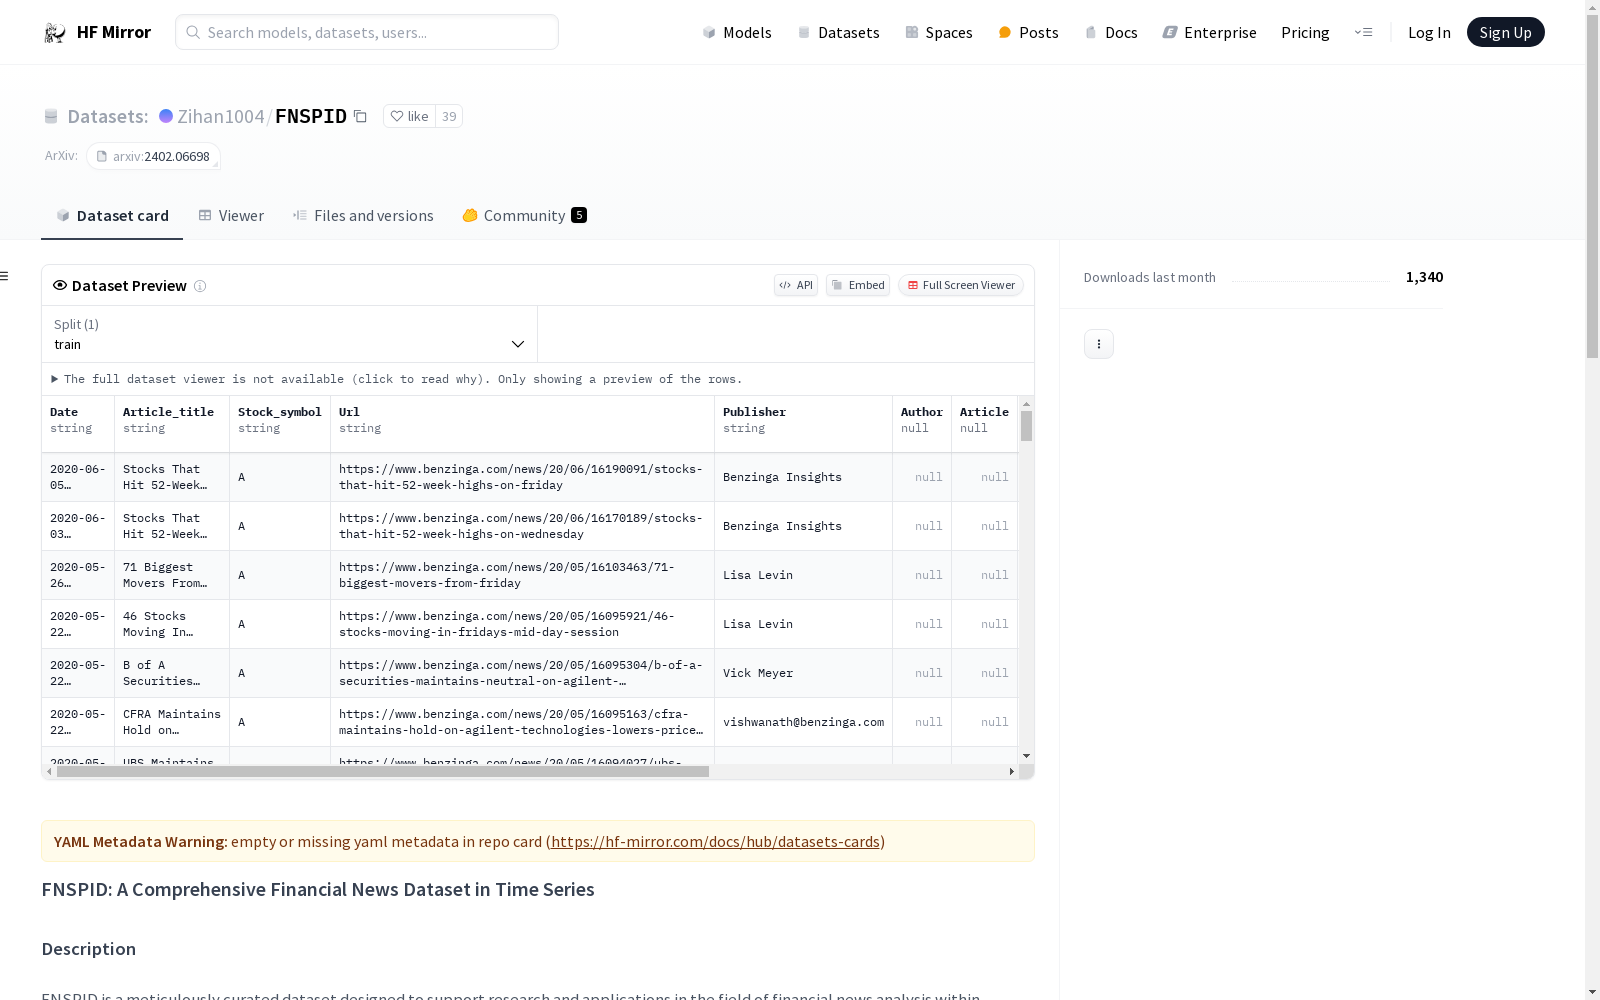Click the Zihan1004 user avatar
This screenshot has width=1600, height=1000.
pos(166,117)
